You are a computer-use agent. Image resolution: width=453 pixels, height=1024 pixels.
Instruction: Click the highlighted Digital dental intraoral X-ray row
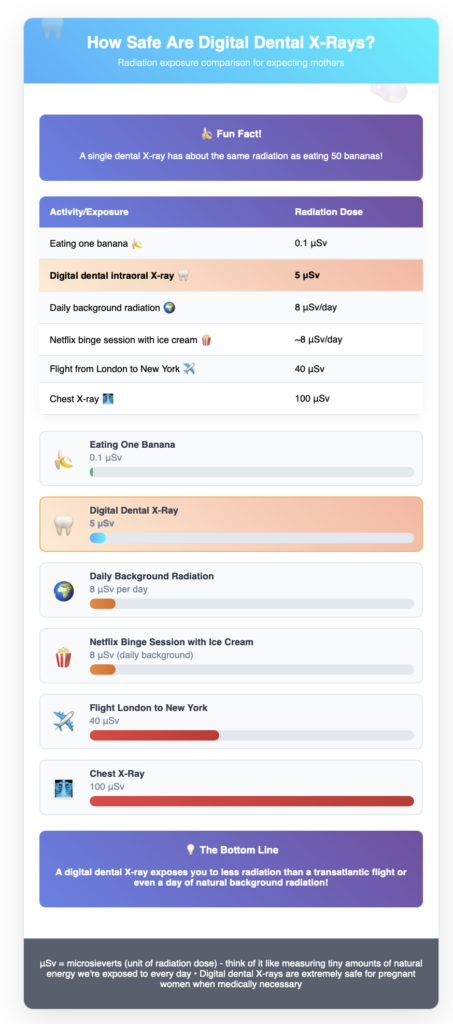pyautogui.click(x=231, y=276)
